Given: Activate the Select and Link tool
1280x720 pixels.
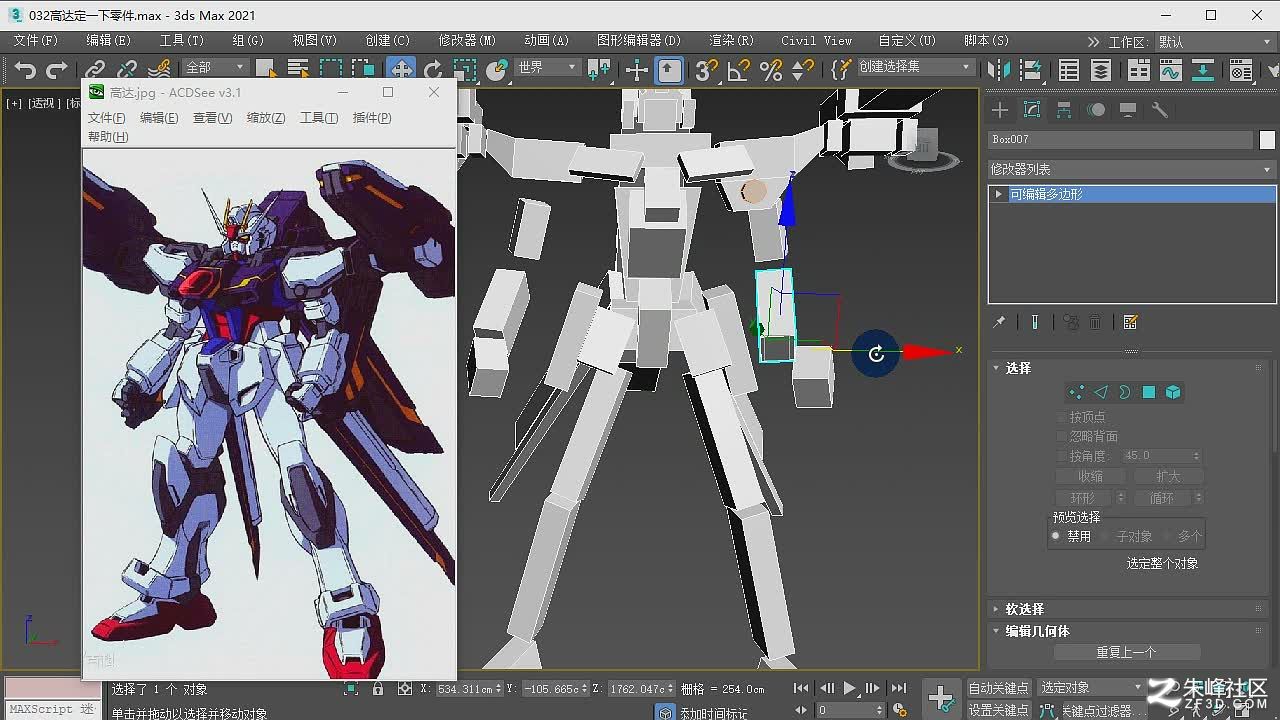Looking at the screenshot, I should (x=95, y=70).
